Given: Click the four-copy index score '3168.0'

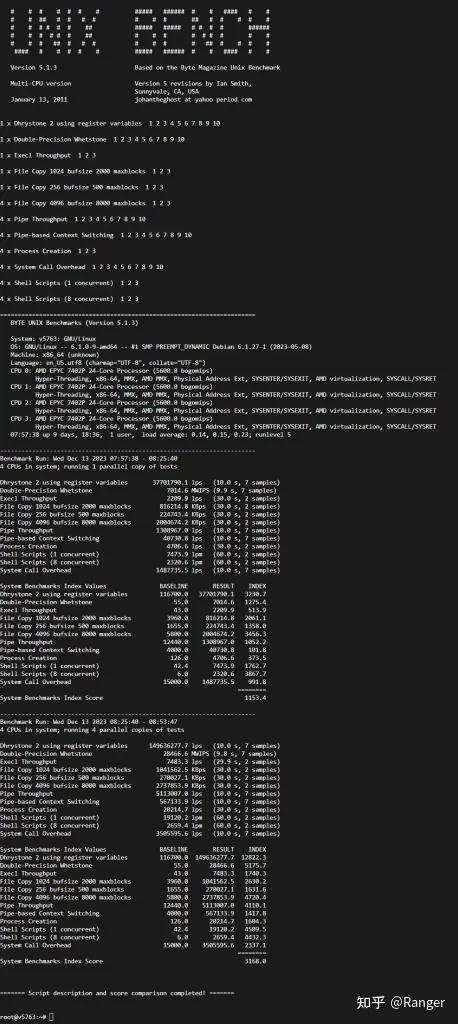Looking at the screenshot, I should coord(255,961).
